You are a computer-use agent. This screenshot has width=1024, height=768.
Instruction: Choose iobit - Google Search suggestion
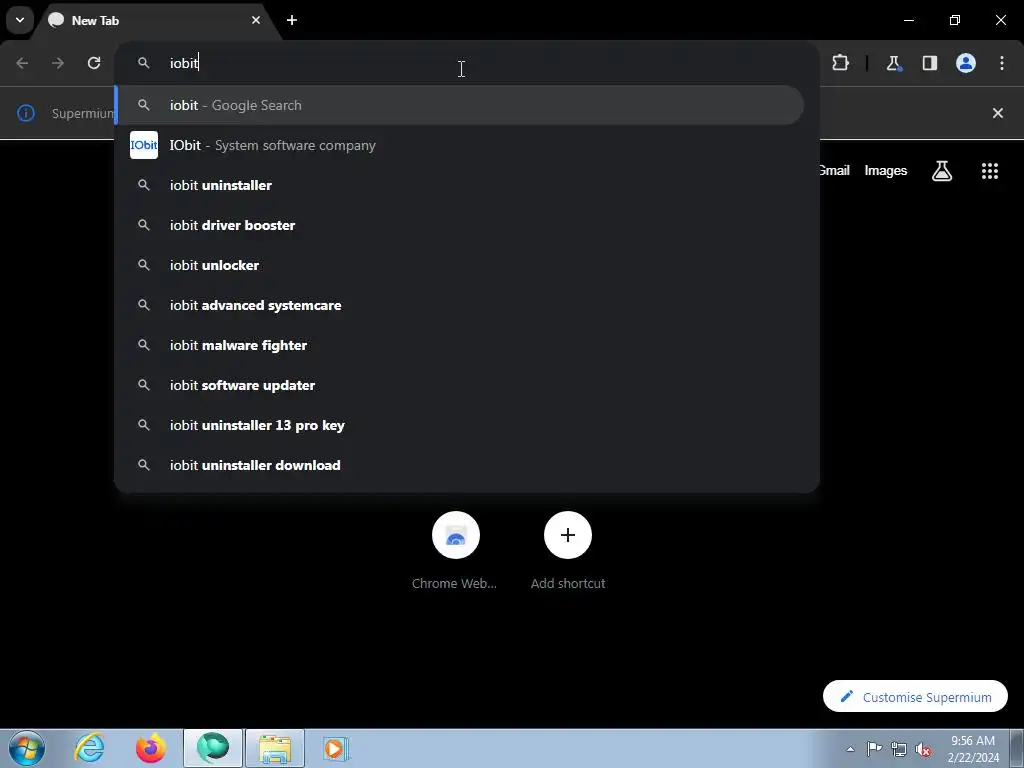(460, 105)
